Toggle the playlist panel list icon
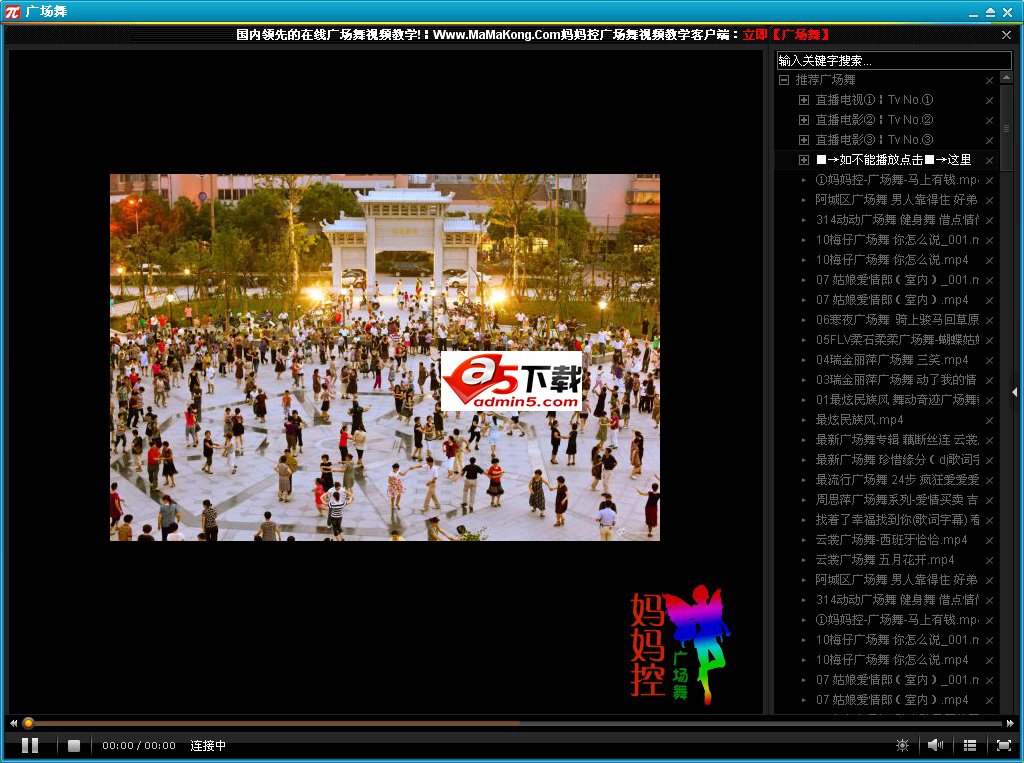 [x=970, y=745]
